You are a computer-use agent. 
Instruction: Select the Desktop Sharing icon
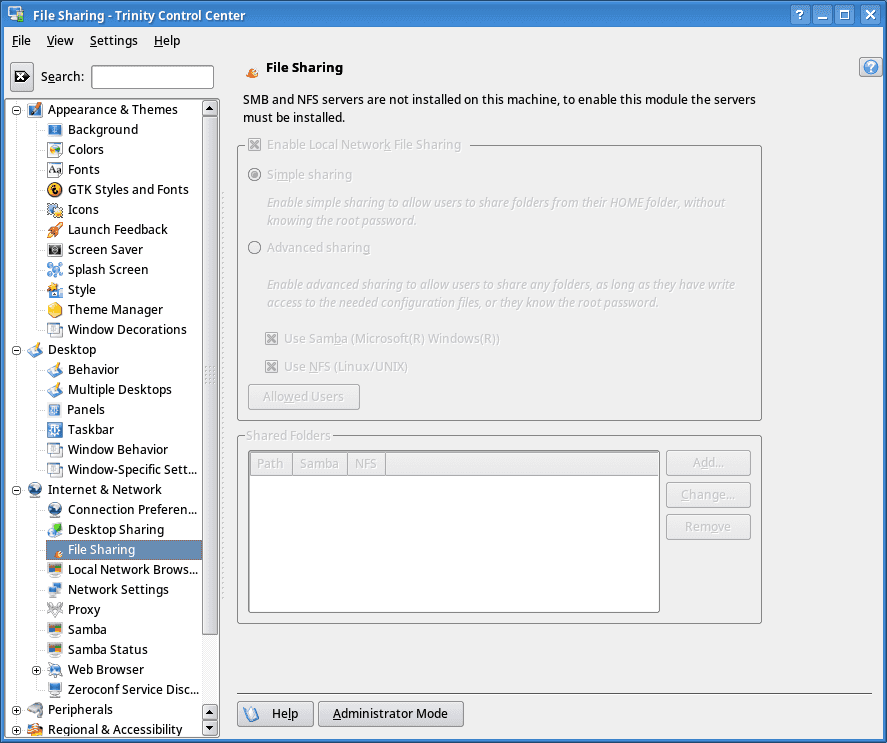(x=55, y=530)
